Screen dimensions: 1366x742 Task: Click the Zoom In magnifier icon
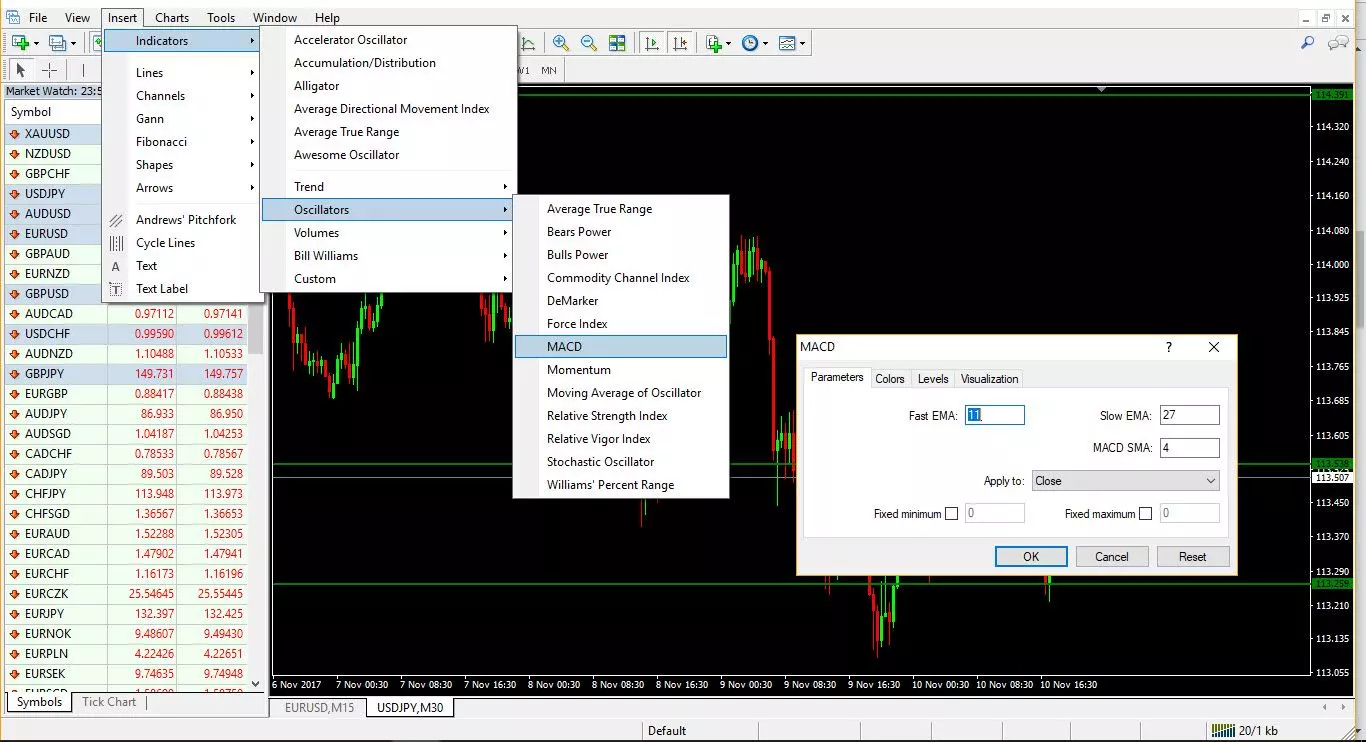(x=561, y=43)
